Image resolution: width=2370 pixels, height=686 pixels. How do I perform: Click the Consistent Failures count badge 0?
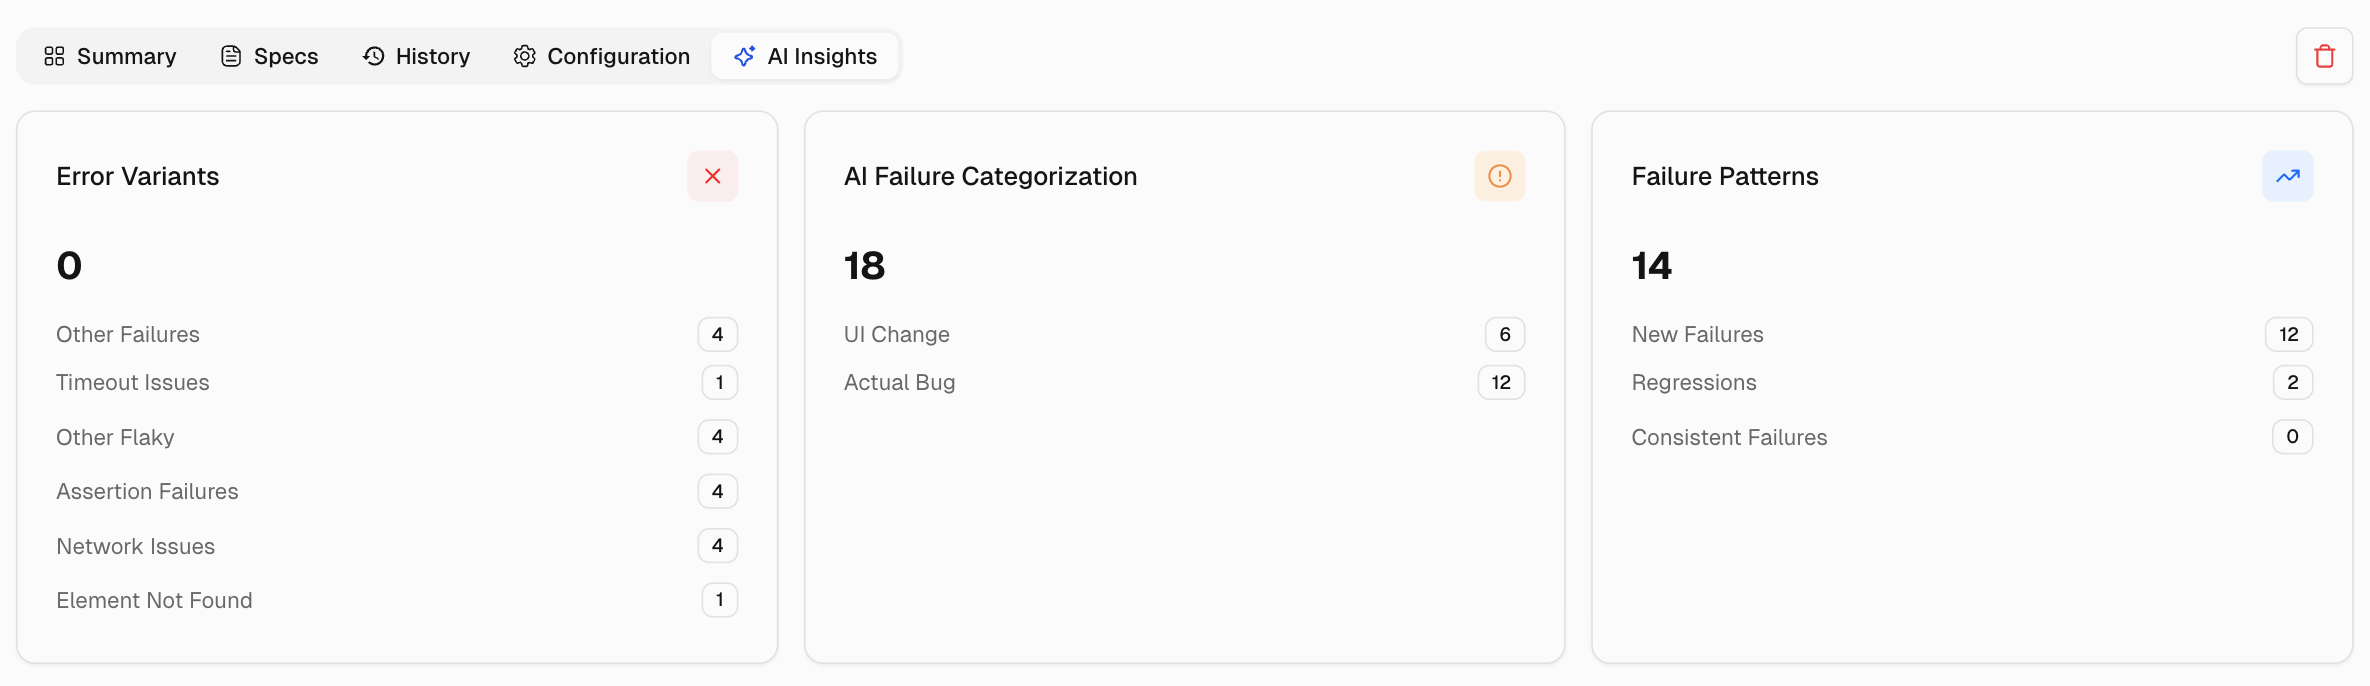2292,437
